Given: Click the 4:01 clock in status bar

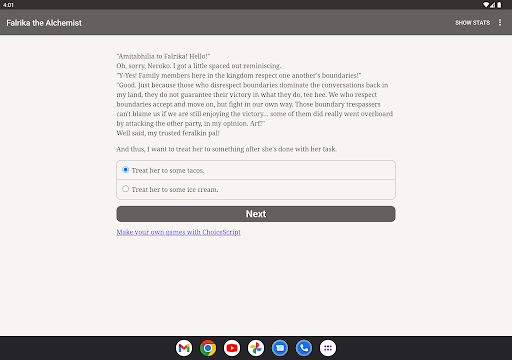Looking at the screenshot, I should tap(8, 5).
